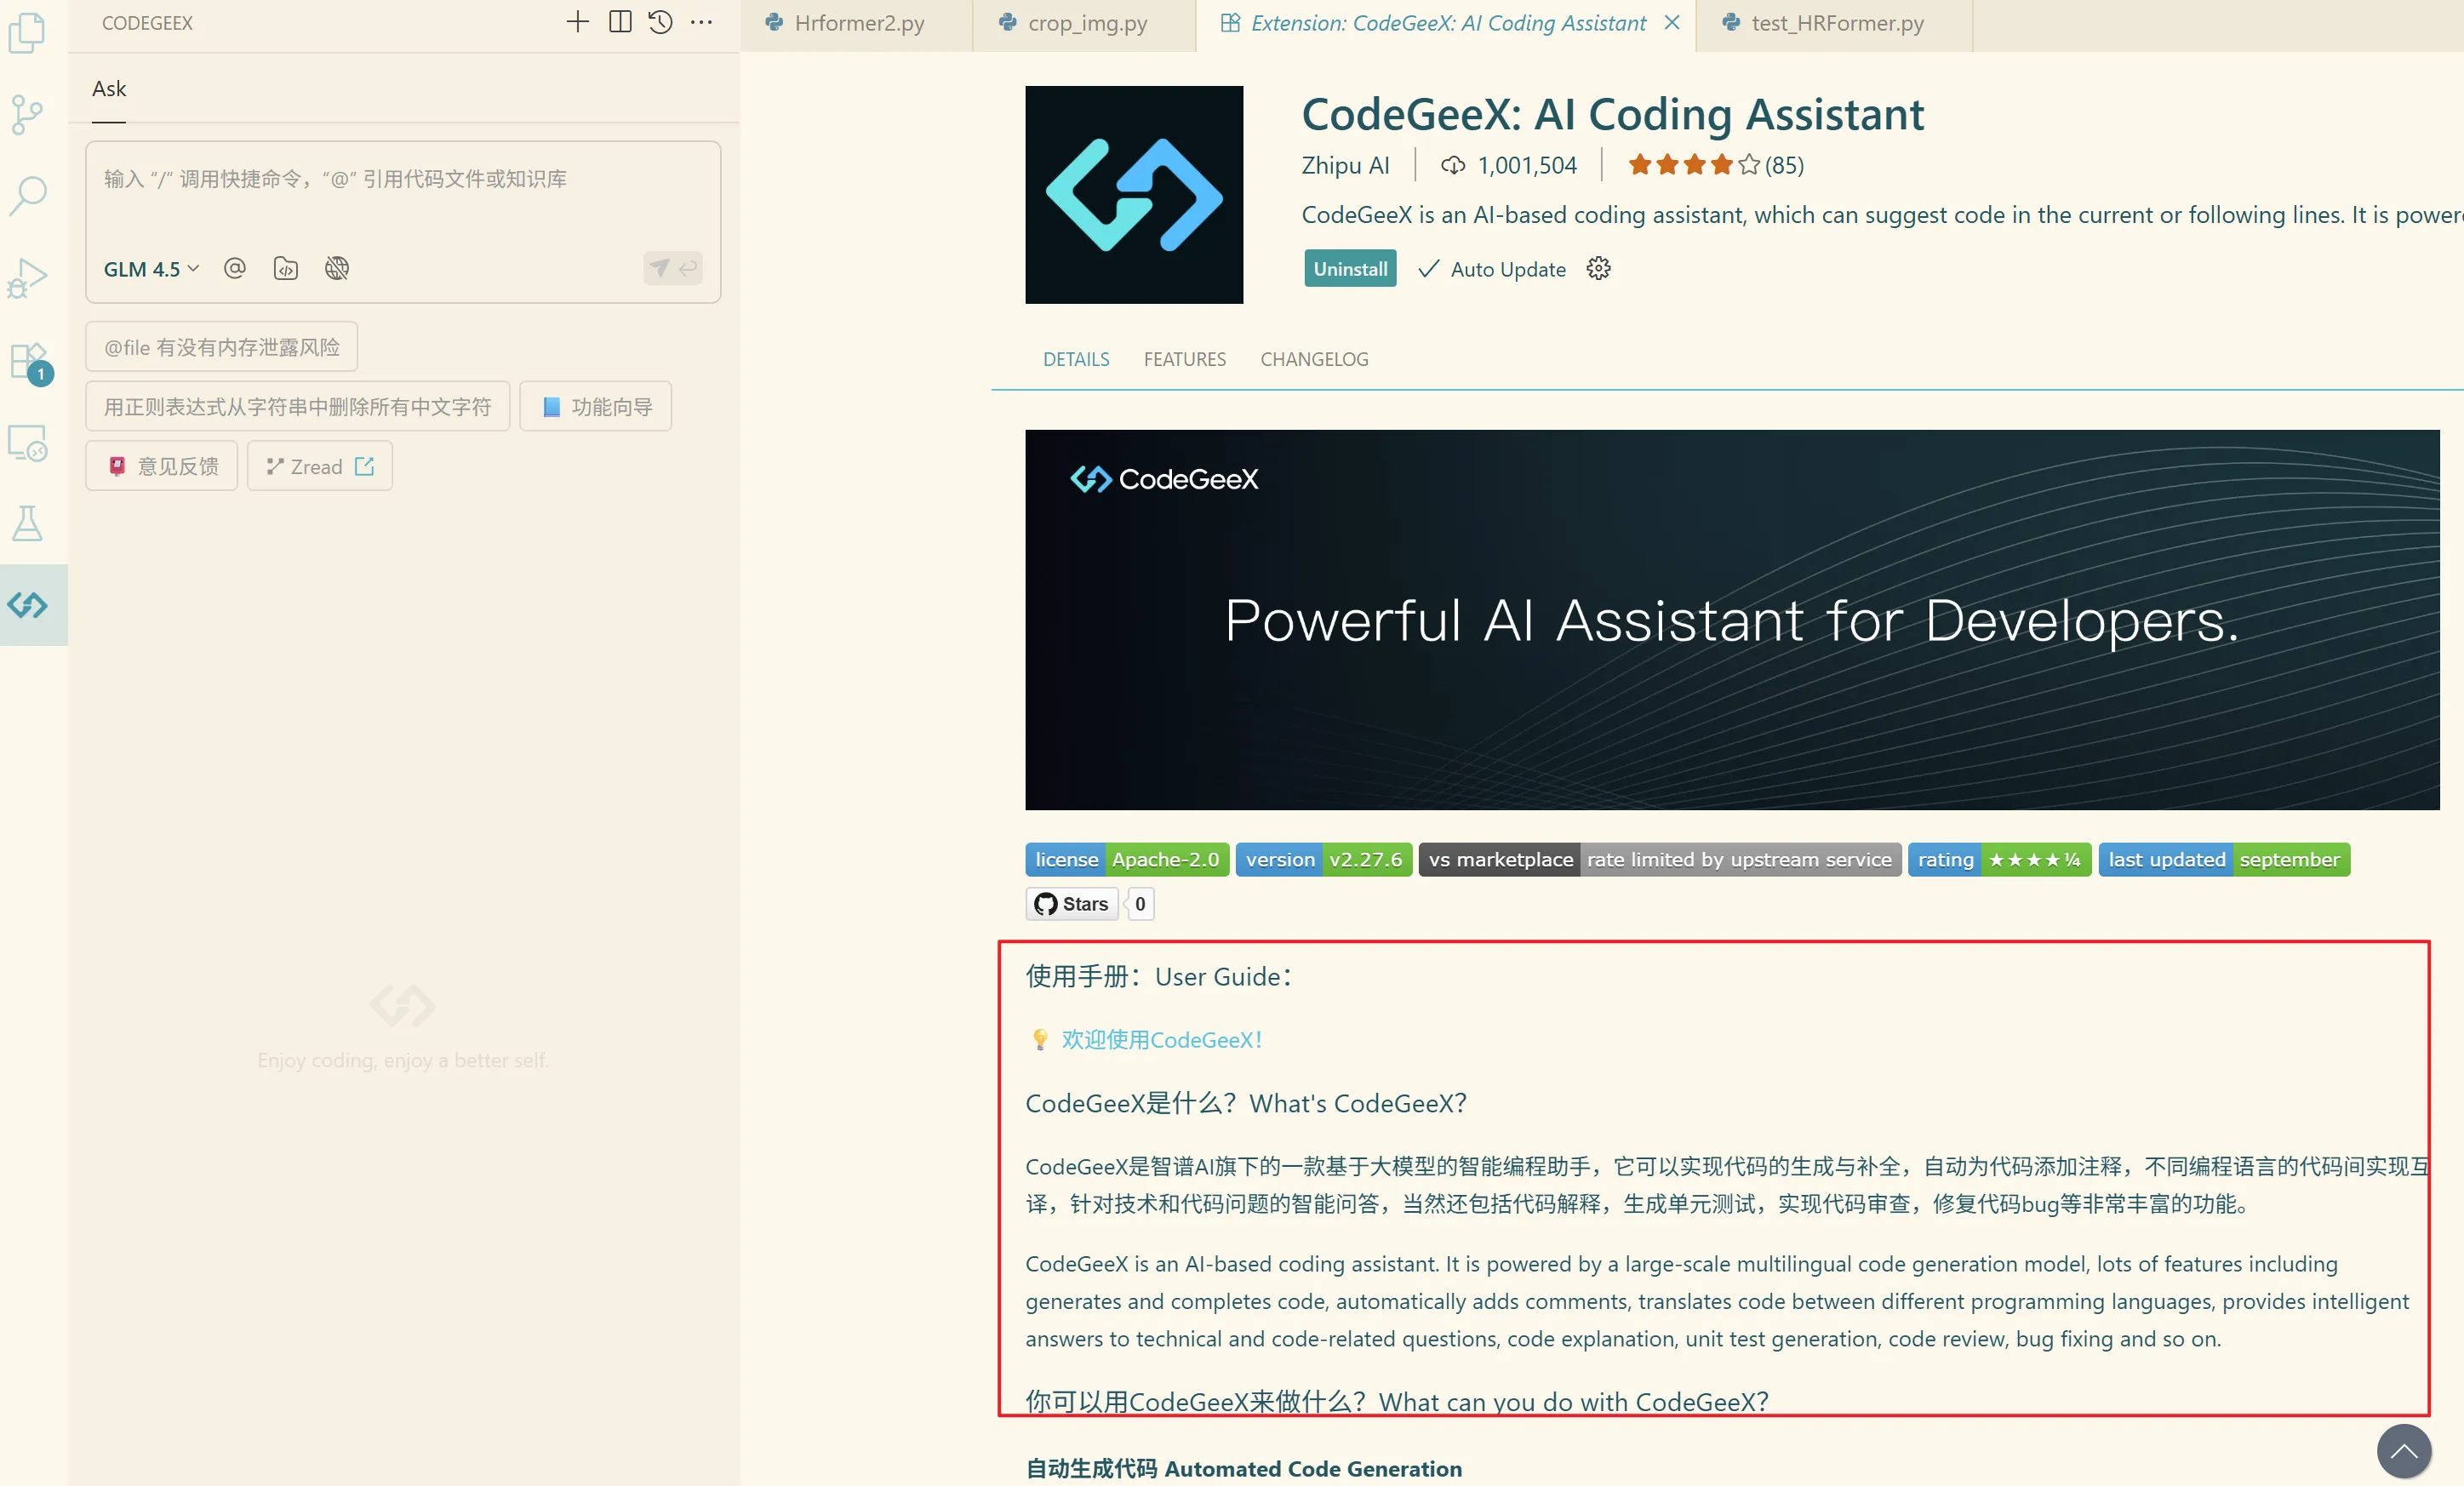The height and width of the screenshot is (1486, 2464).
Task: Toggle the Auto Update checkbox
Action: [1492, 269]
